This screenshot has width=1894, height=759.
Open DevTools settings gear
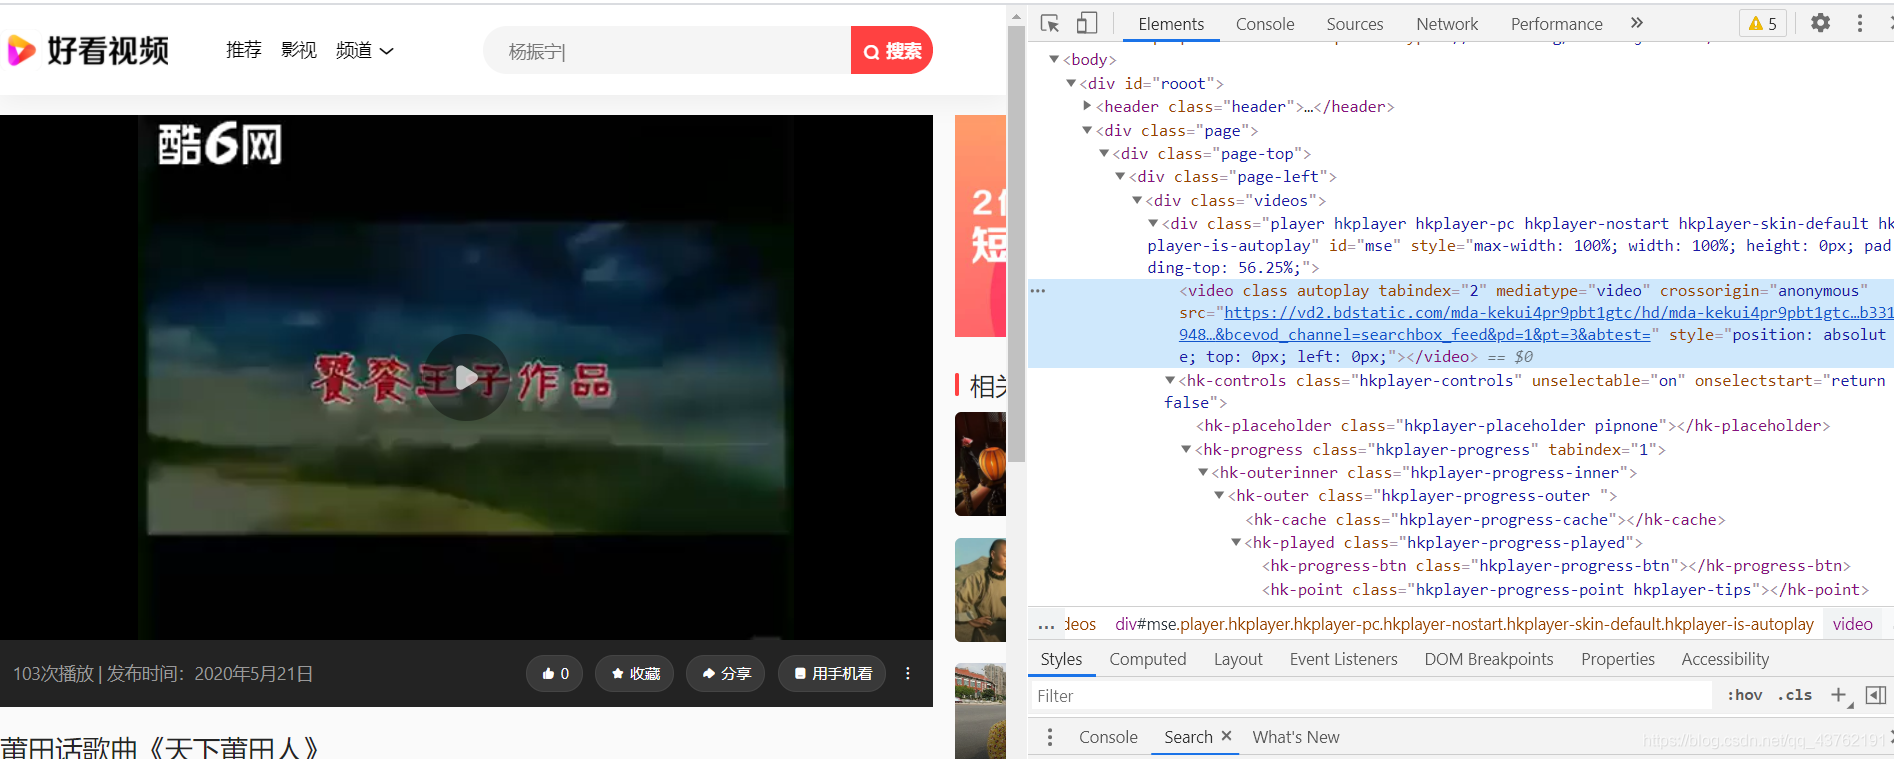[x=1821, y=23]
